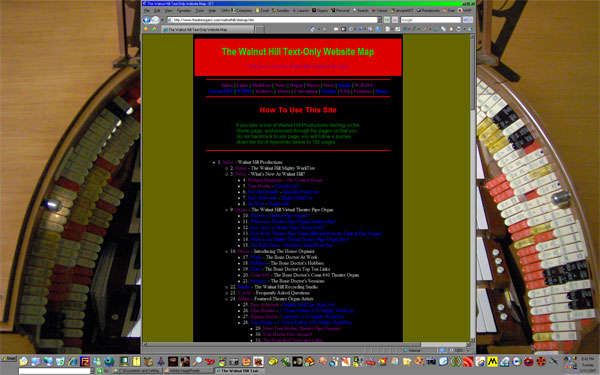Open the Edit menu
This screenshot has width=600, height=375.
pyautogui.click(x=157, y=11)
